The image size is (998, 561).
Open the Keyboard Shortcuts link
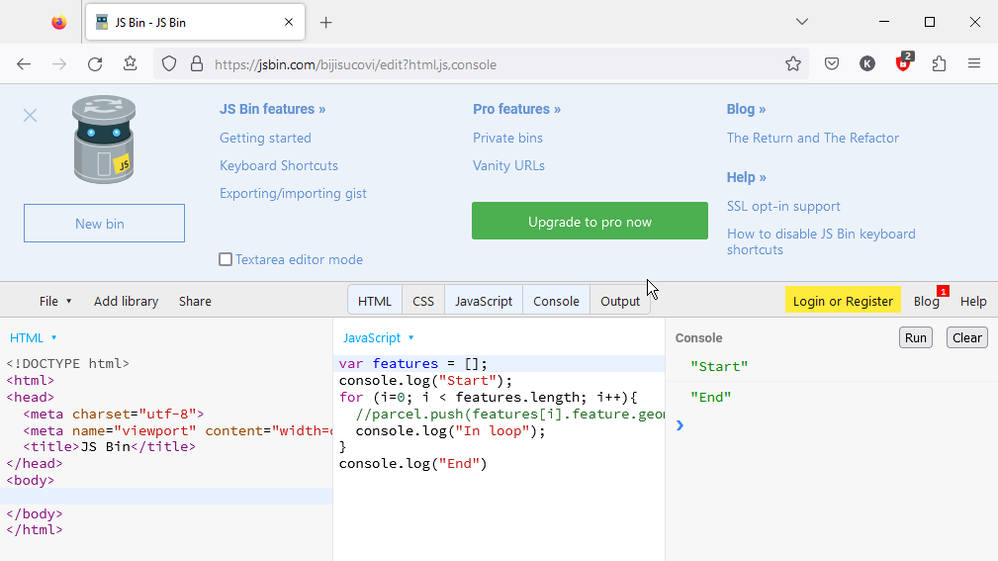tap(279, 166)
